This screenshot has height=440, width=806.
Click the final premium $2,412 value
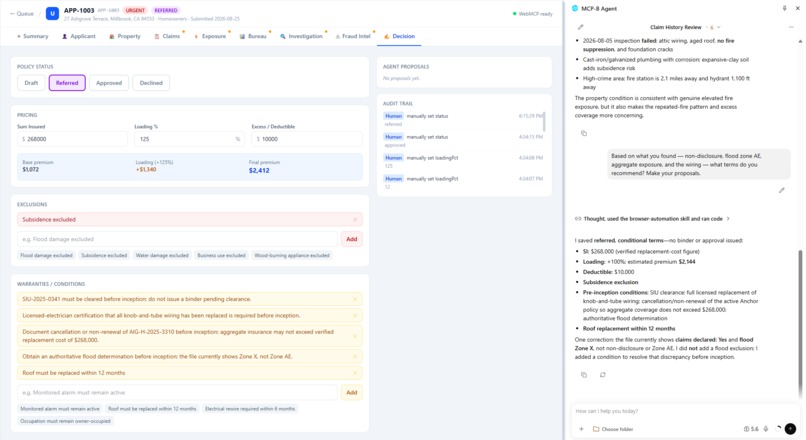[259, 171]
